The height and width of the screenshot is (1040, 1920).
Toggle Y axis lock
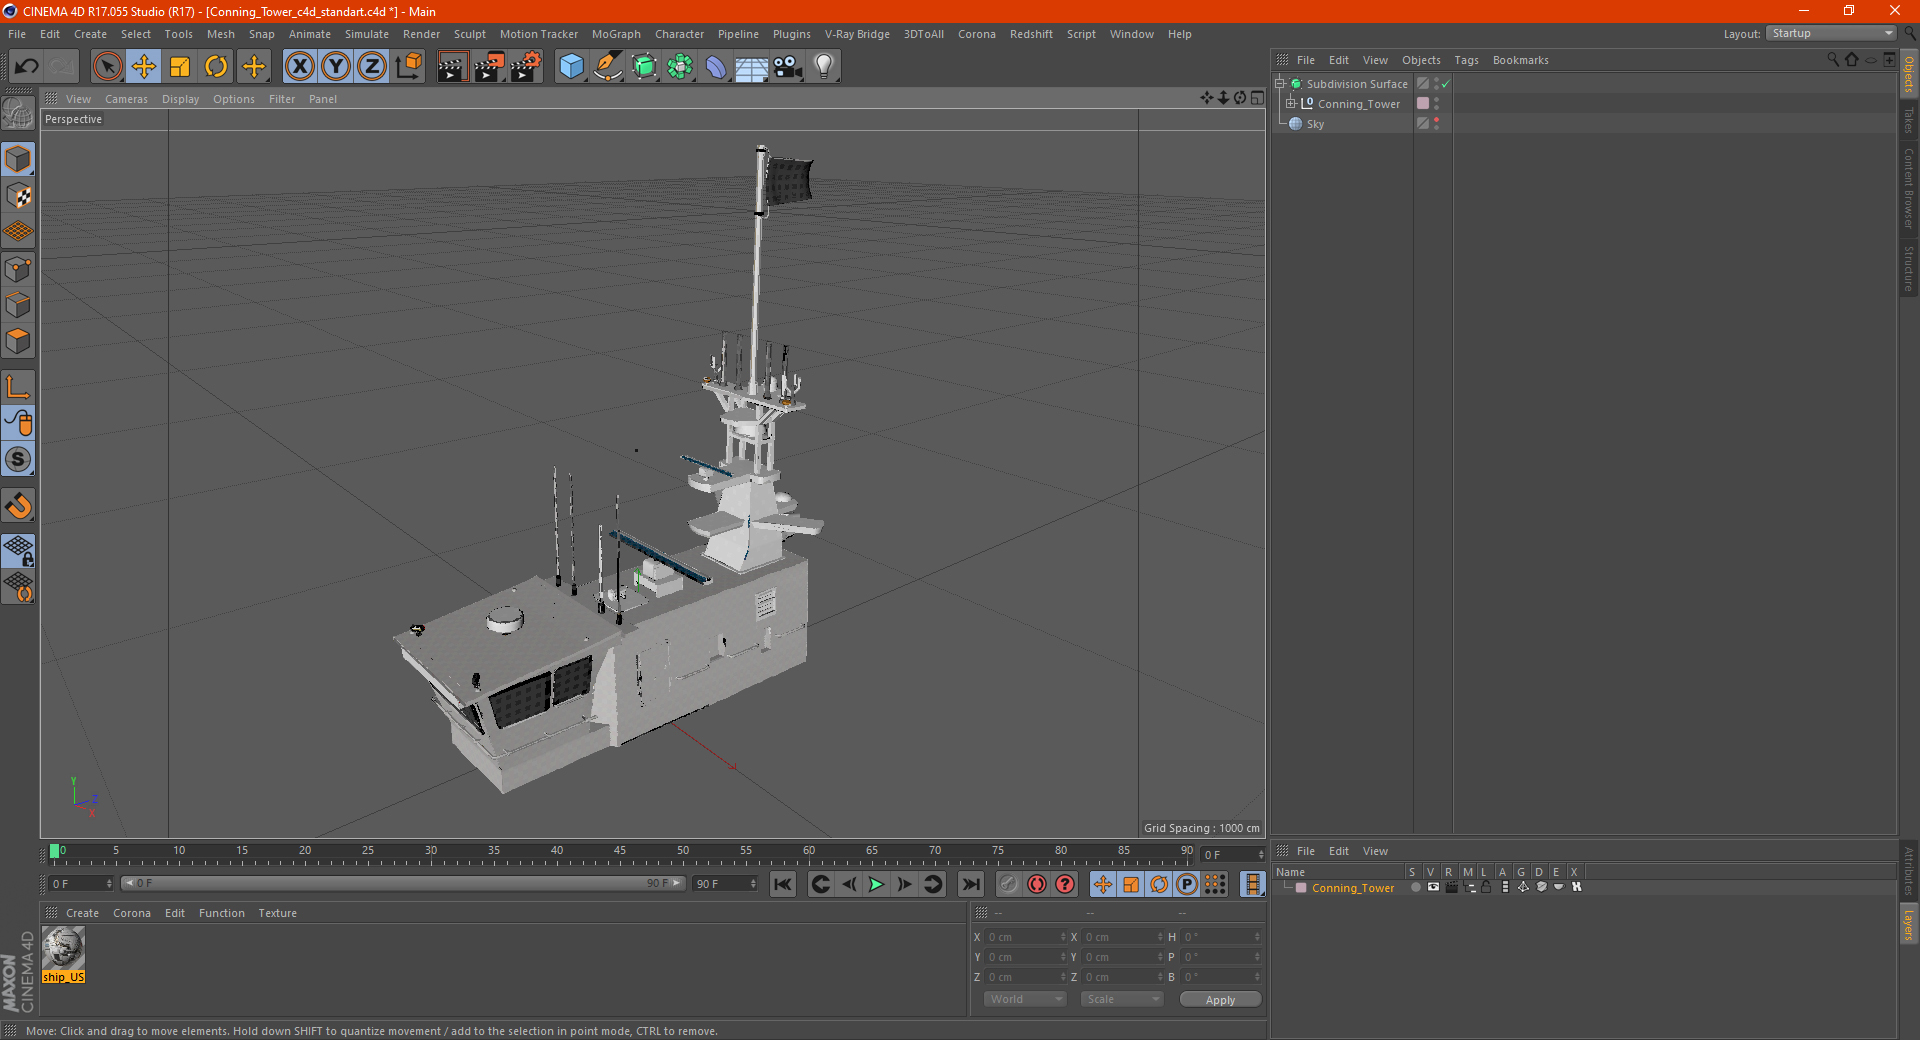(336, 67)
